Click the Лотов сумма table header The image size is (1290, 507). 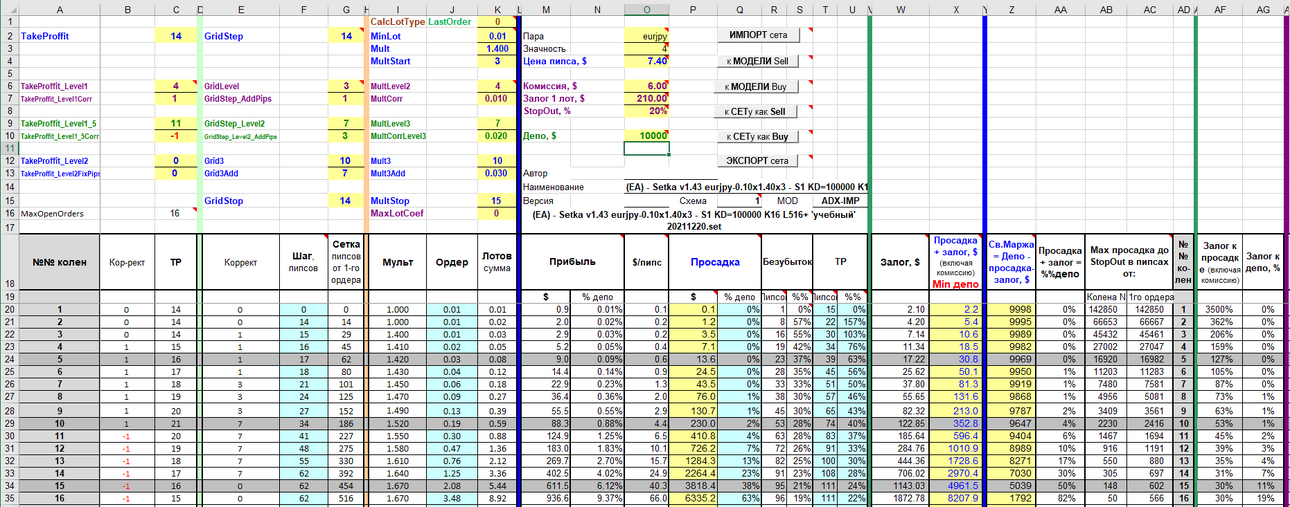[497, 262]
